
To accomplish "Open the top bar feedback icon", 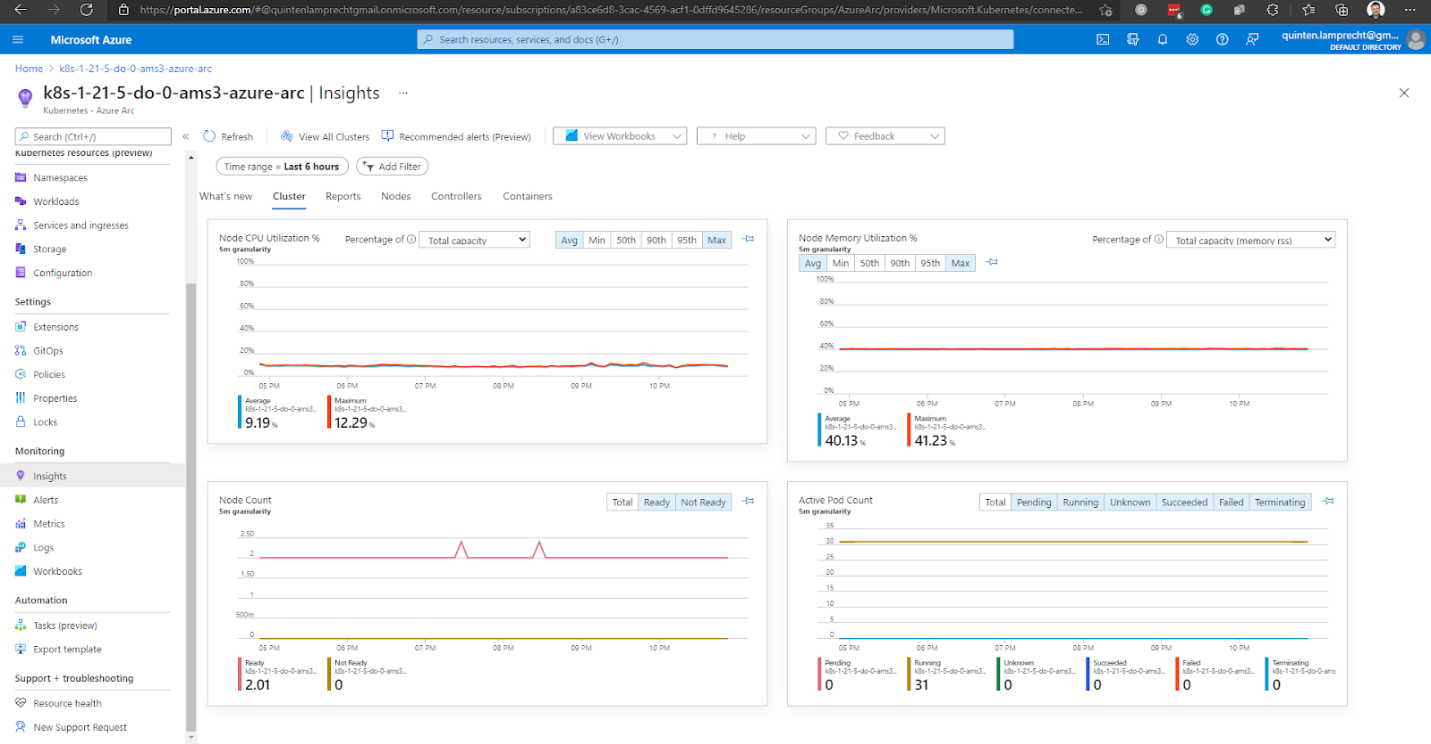I will 1252,40.
